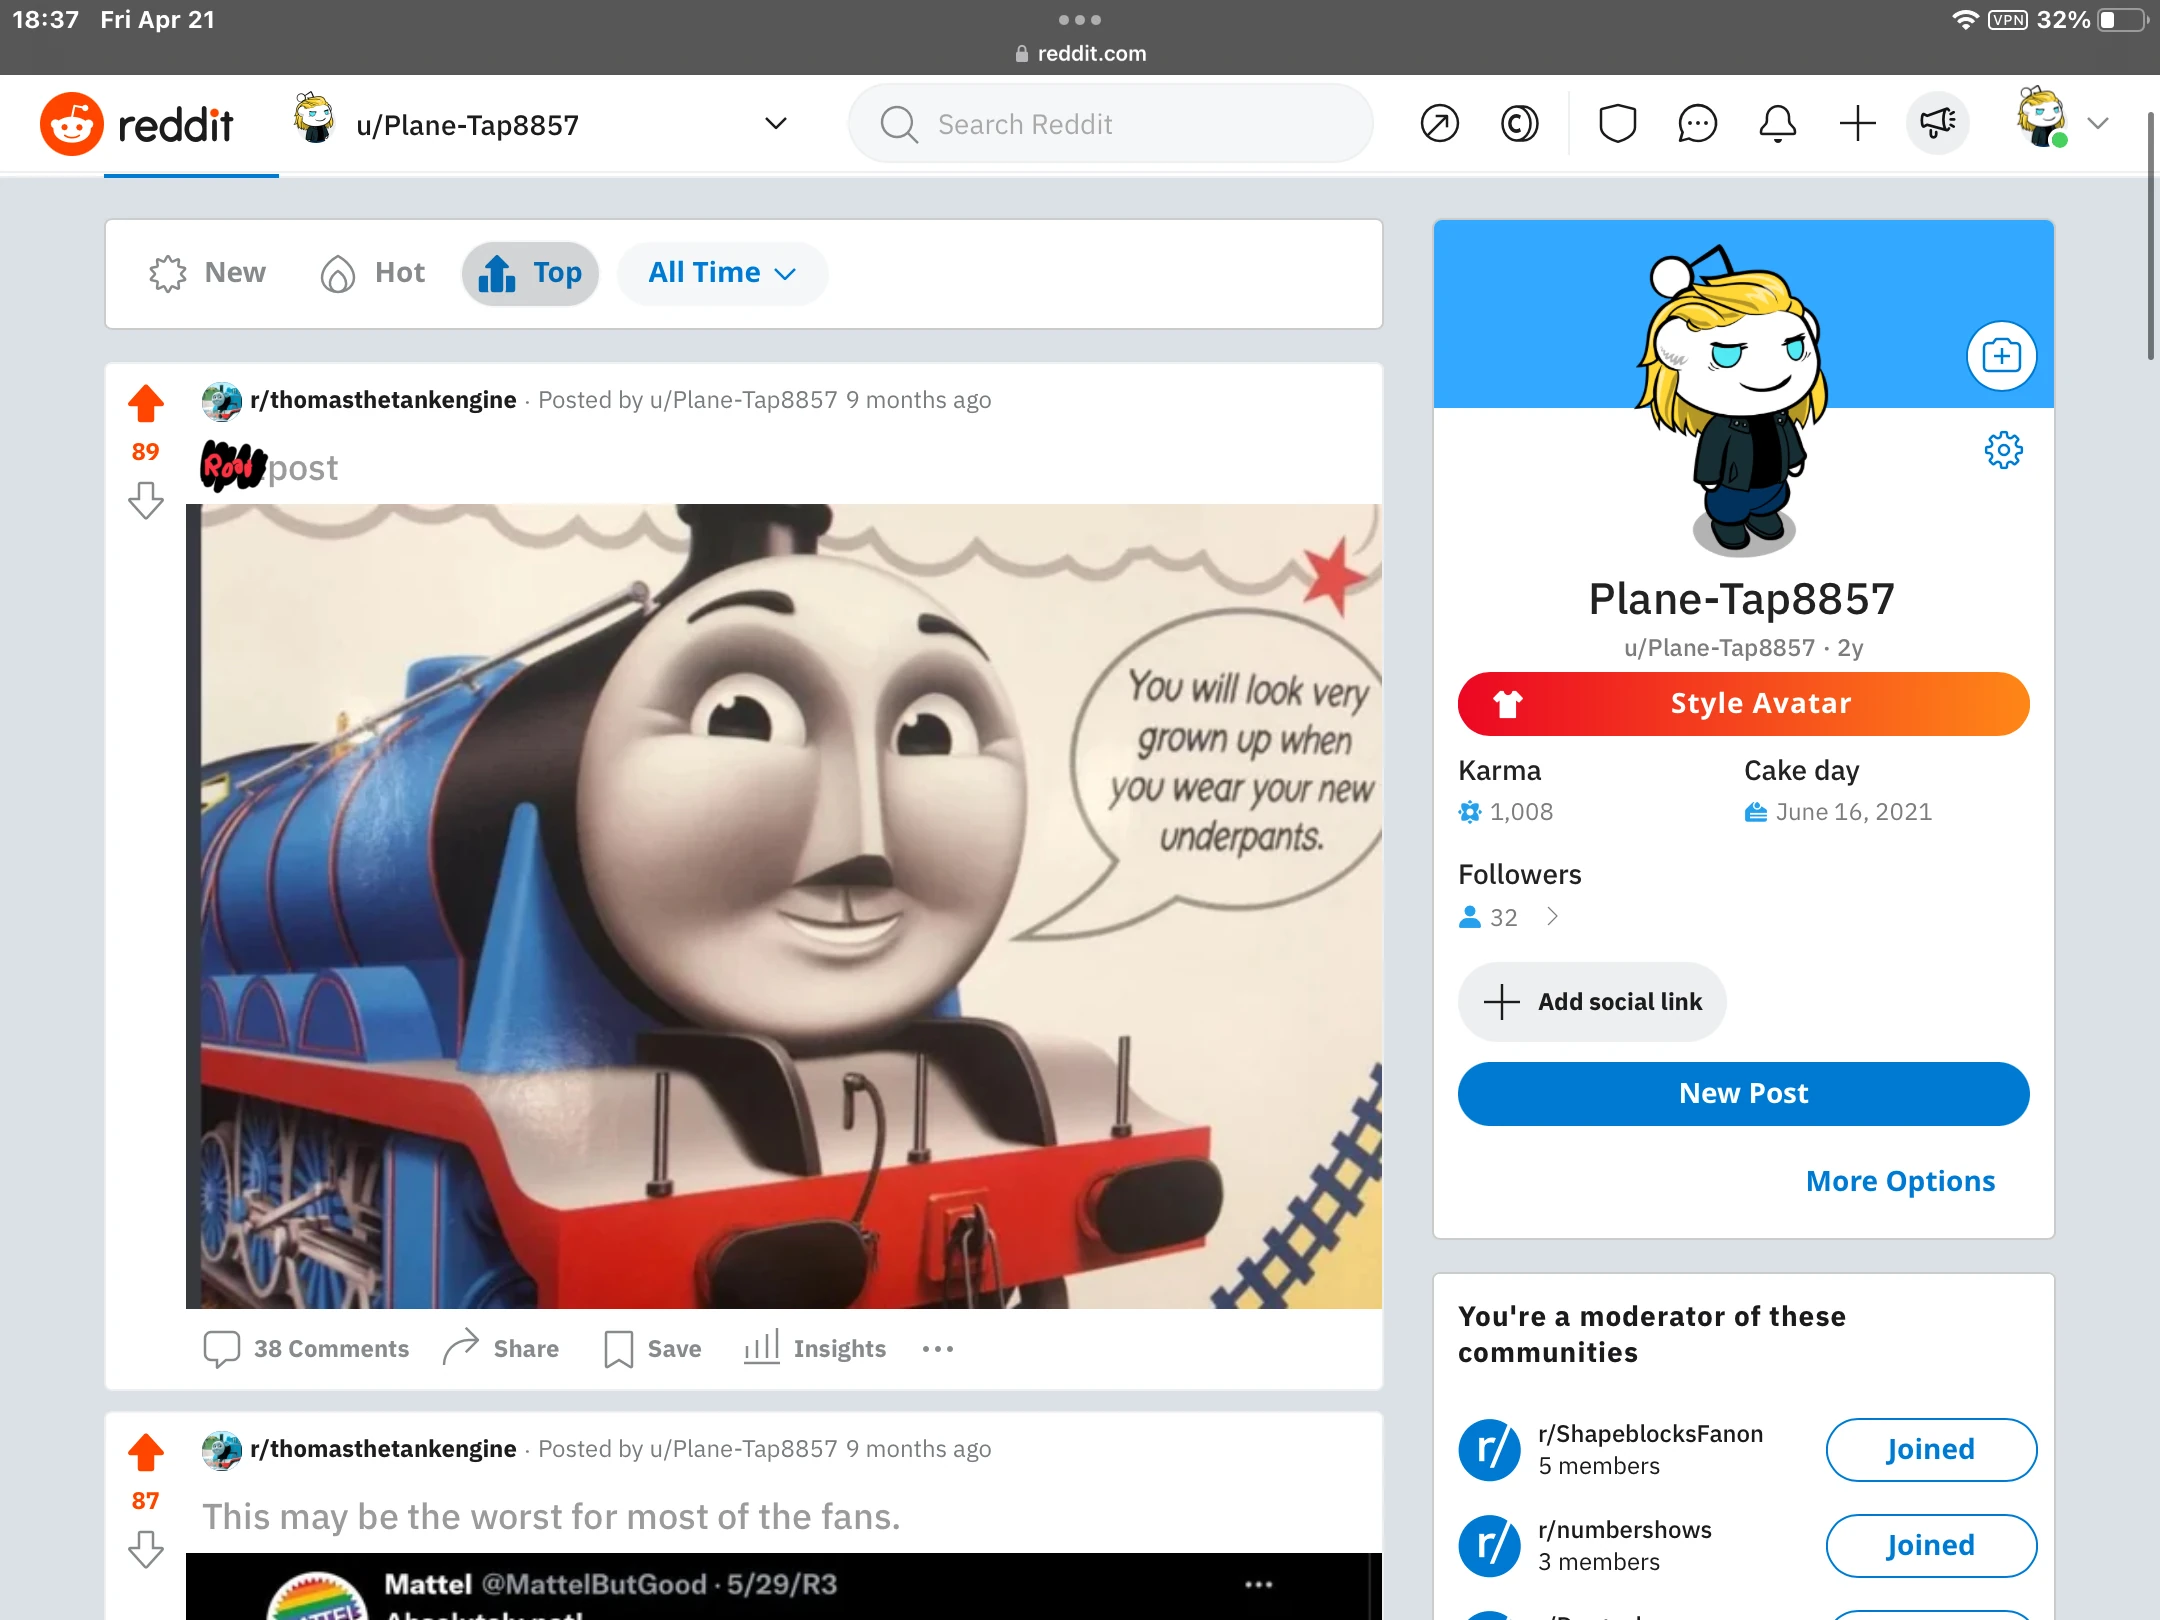Switch to Hot post sorting

tap(371, 272)
